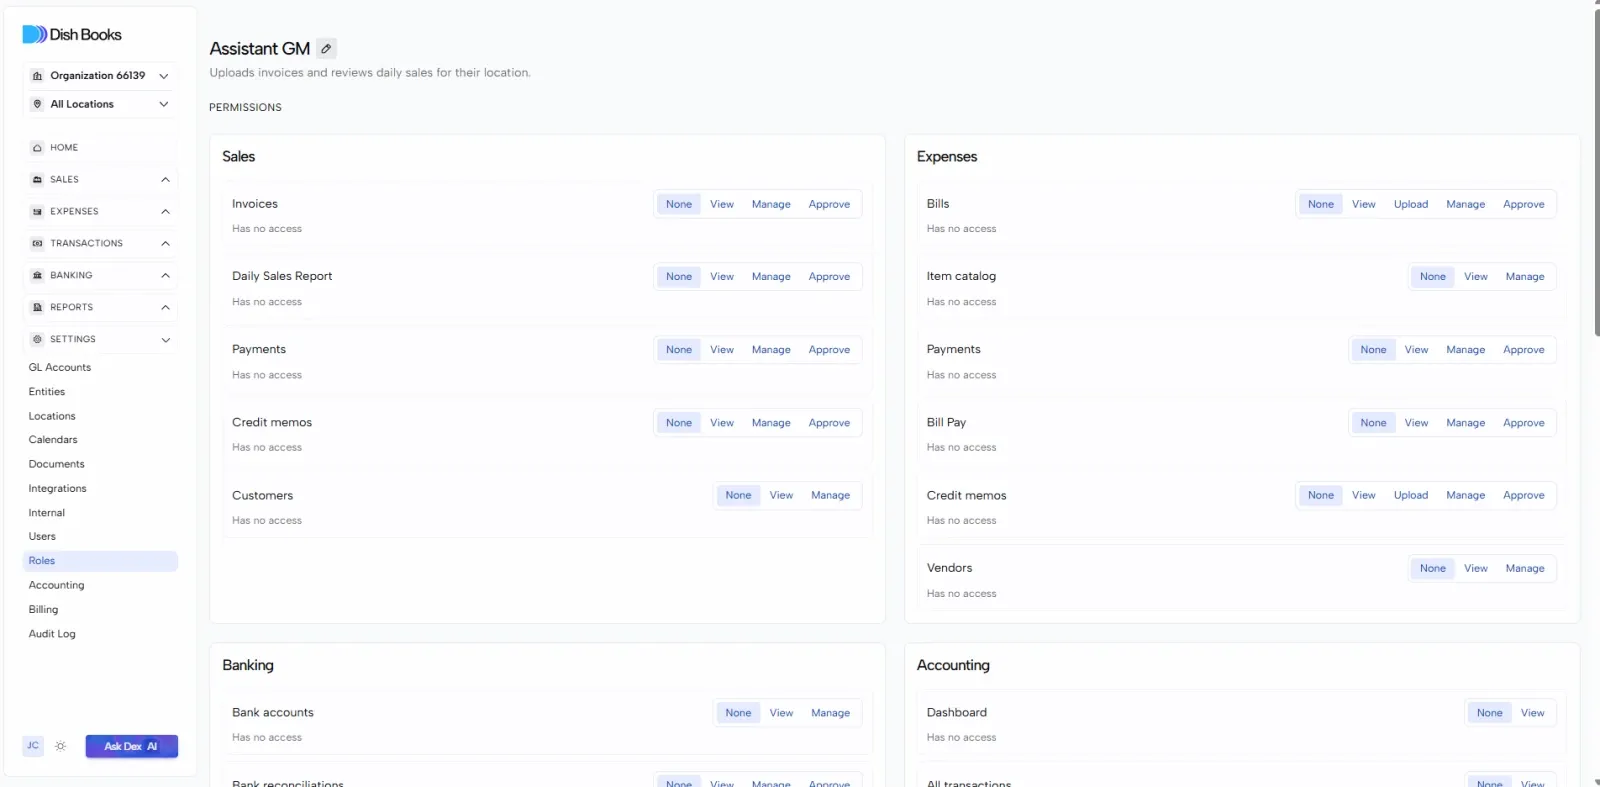Set Customers permission to Manage
Screen dimensions: 1600x787
(830, 496)
